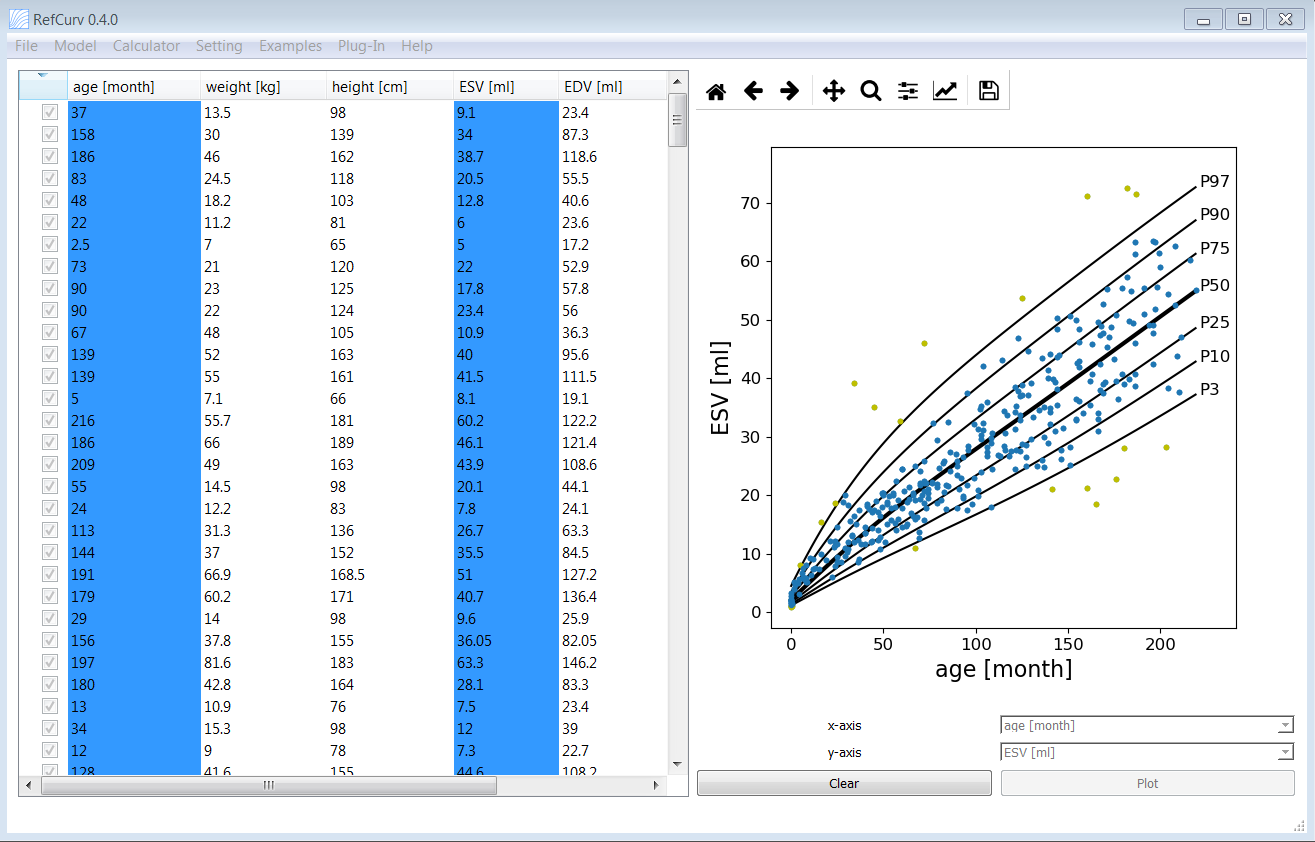Go forward to next plot view
The width and height of the screenshot is (1315, 842).
click(790, 91)
